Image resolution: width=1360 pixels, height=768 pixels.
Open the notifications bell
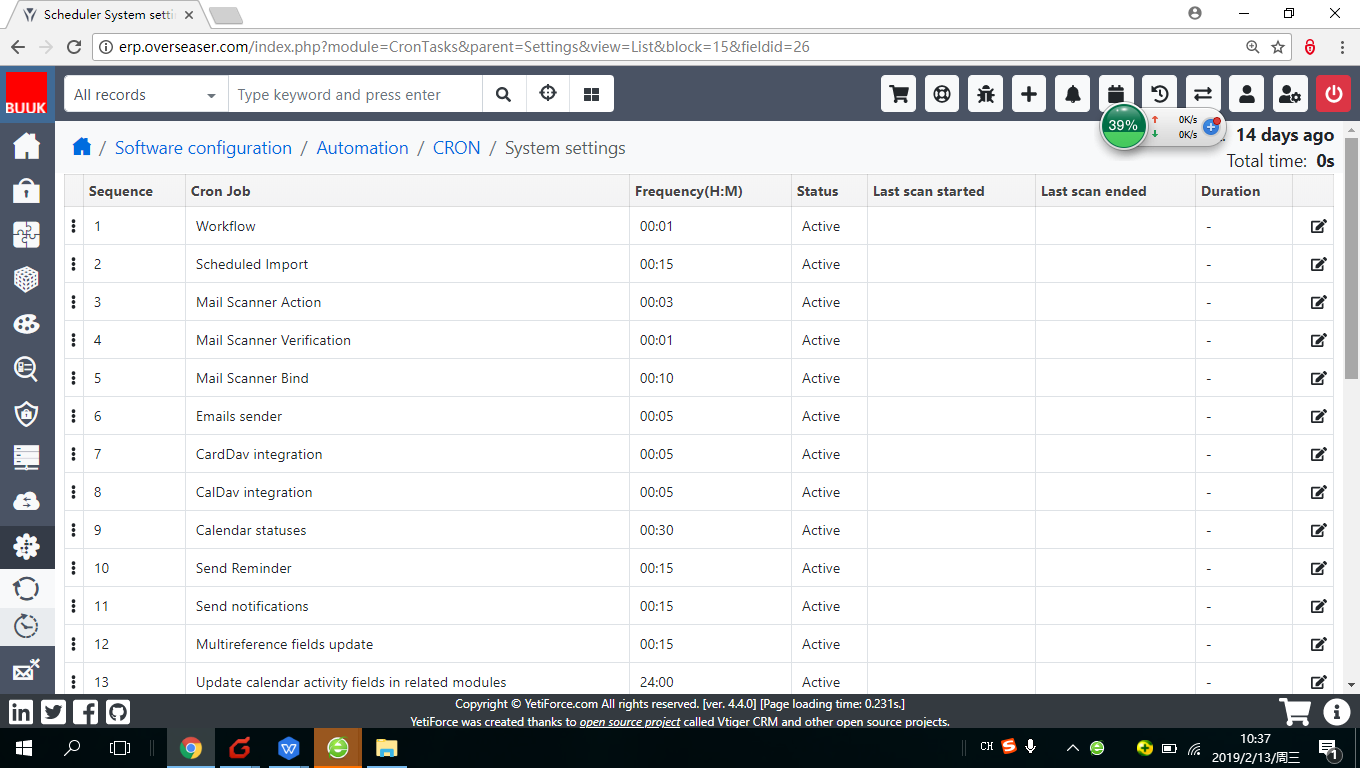coord(1073,94)
